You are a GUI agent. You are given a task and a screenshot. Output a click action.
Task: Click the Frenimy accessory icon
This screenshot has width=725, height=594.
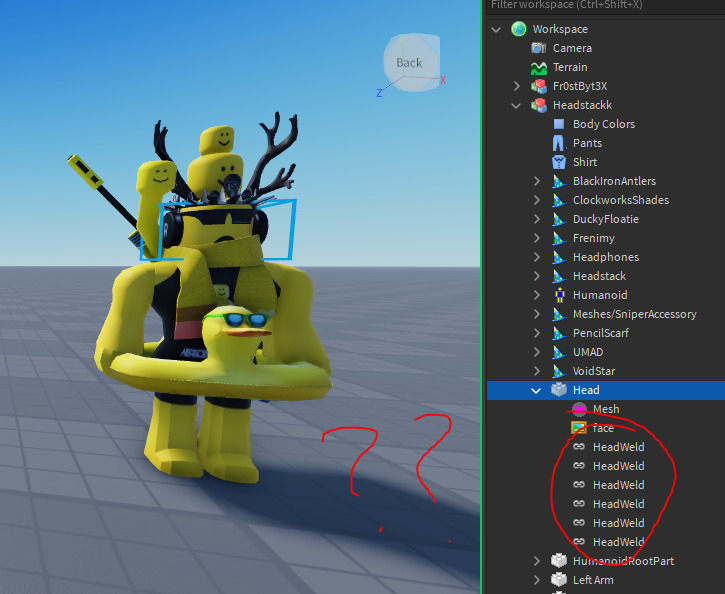pos(559,238)
